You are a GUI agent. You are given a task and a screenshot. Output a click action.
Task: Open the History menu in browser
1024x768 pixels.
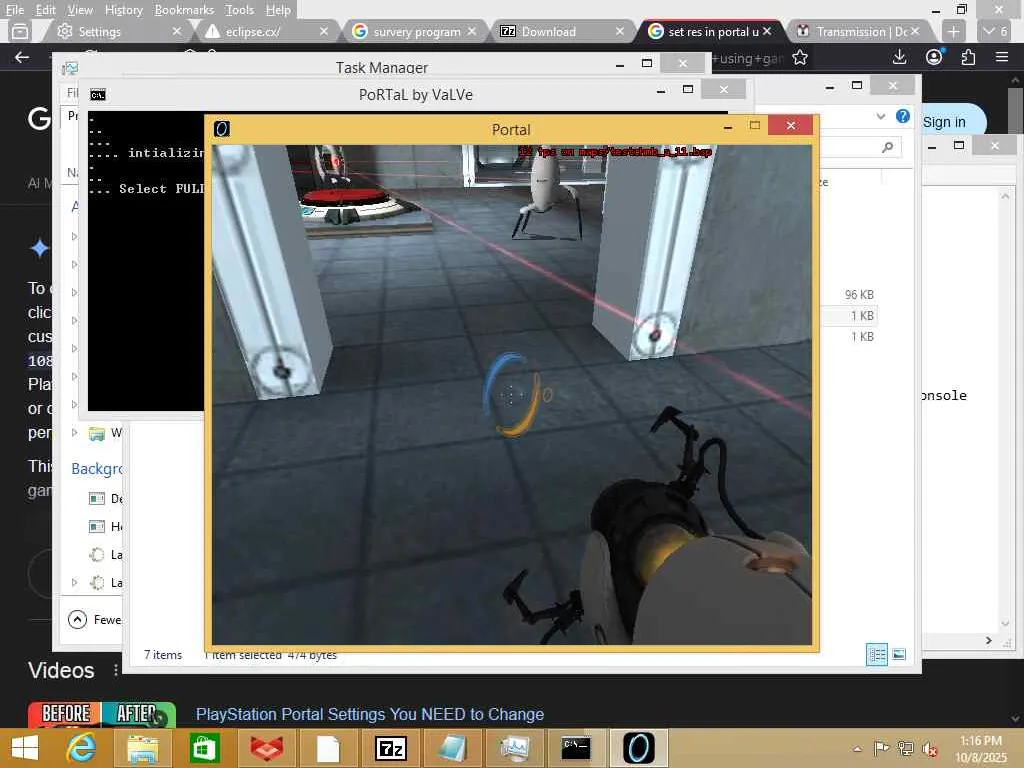(x=123, y=10)
